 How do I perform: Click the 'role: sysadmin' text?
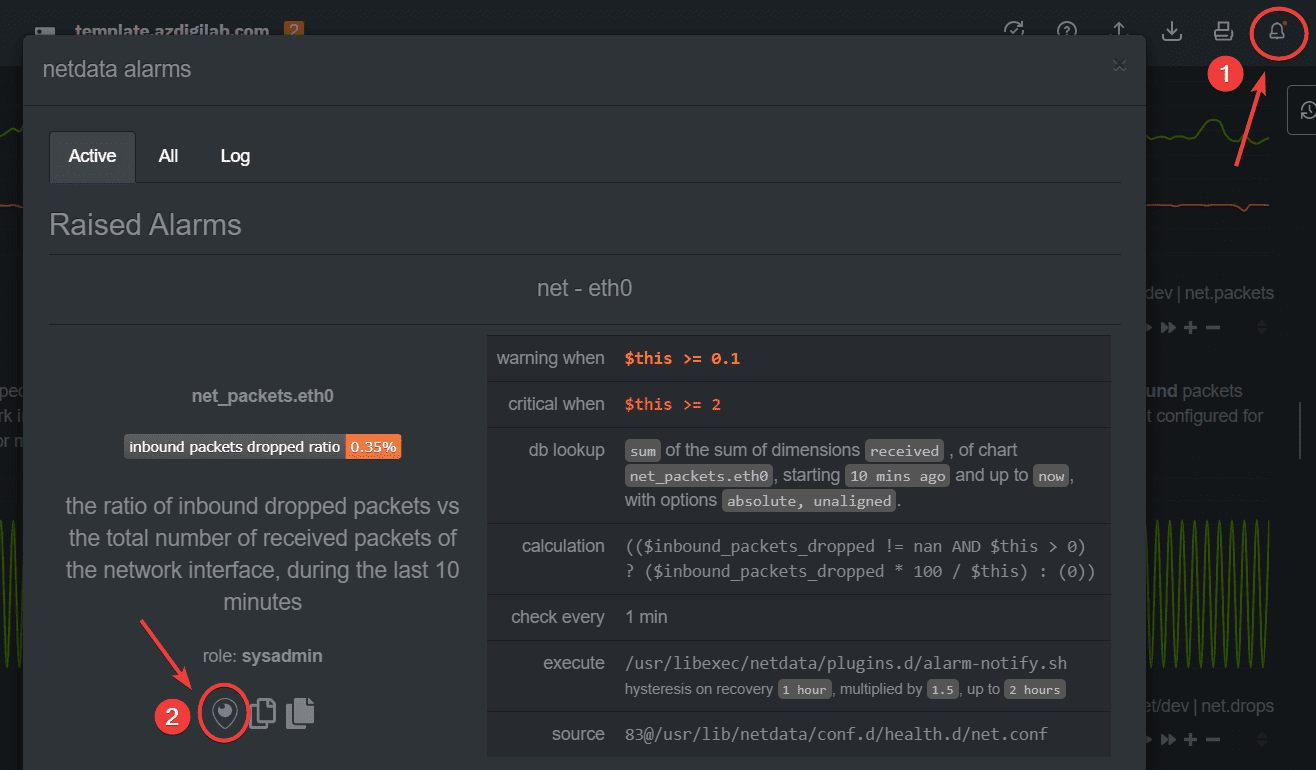pyautogui.click(x=262, y=656)
